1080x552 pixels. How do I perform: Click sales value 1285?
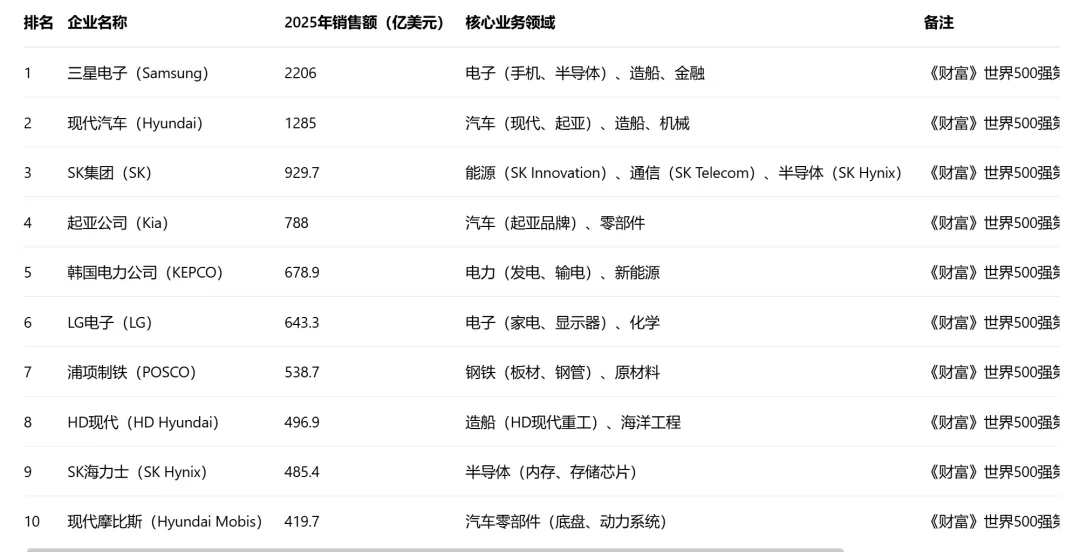click(x=300, y=123)
